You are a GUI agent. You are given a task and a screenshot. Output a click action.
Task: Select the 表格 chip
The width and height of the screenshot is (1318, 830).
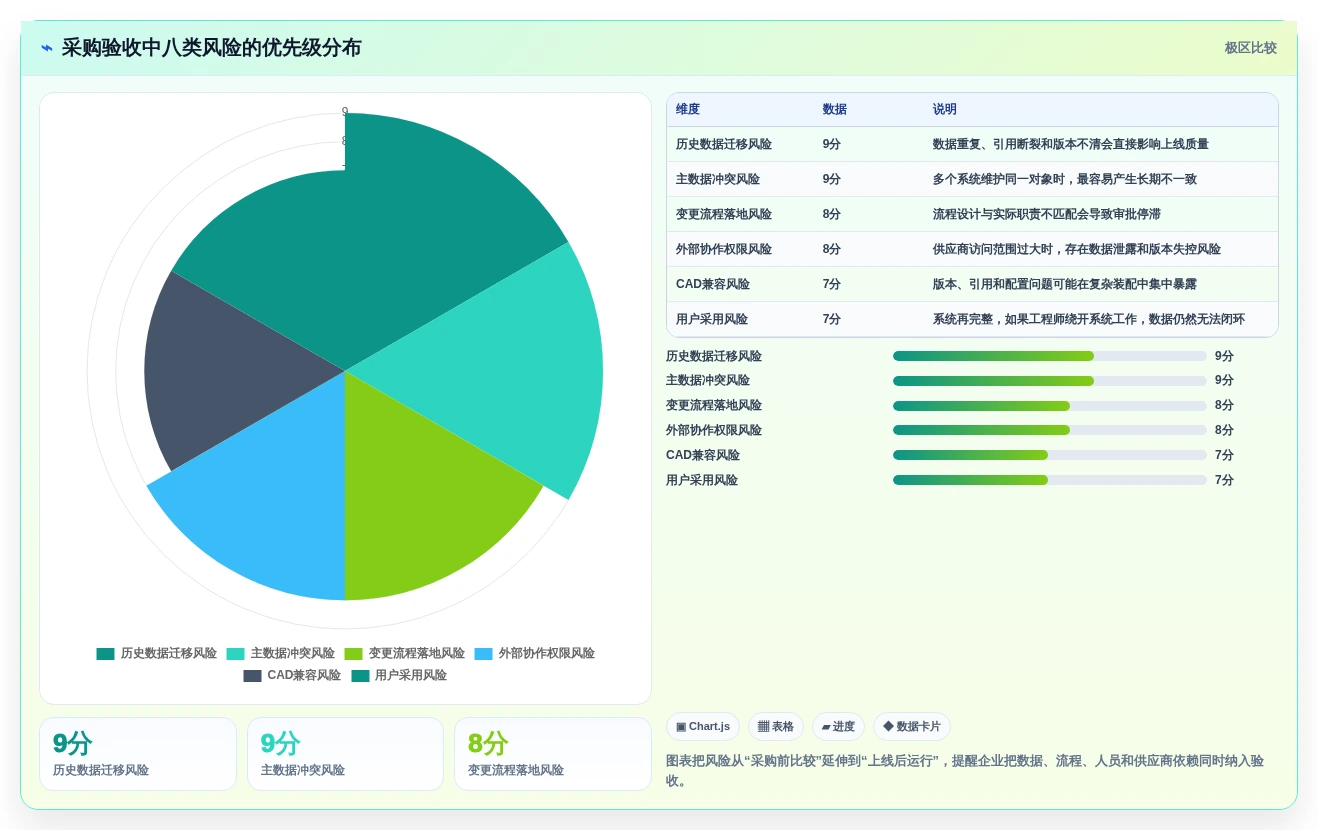click(776, 727)
